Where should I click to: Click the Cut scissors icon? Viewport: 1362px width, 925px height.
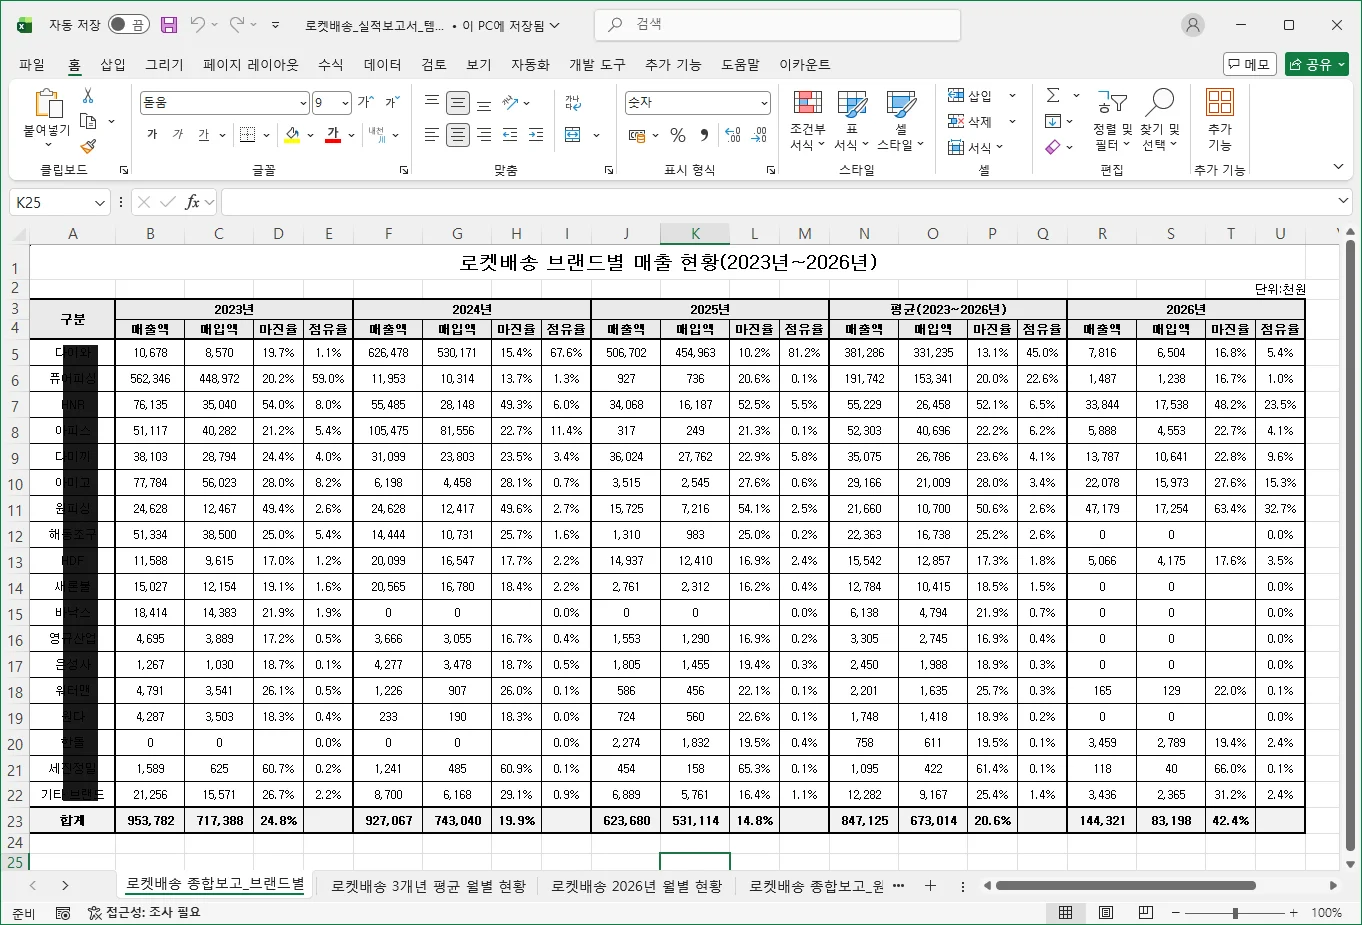88,96
